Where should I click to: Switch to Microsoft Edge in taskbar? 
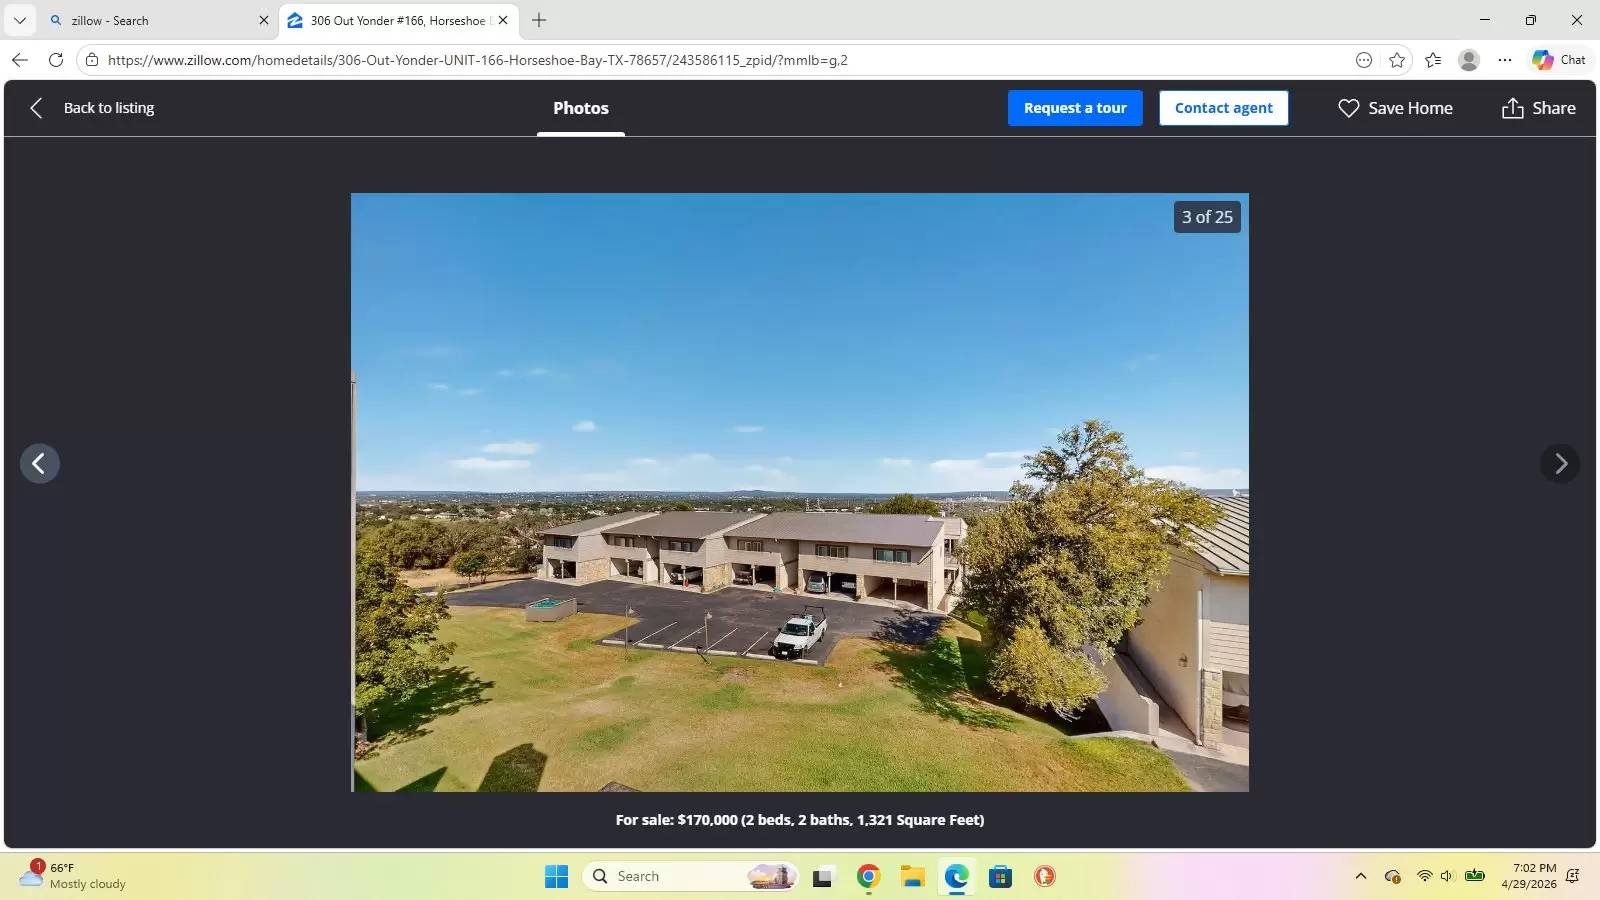point(957,877)
